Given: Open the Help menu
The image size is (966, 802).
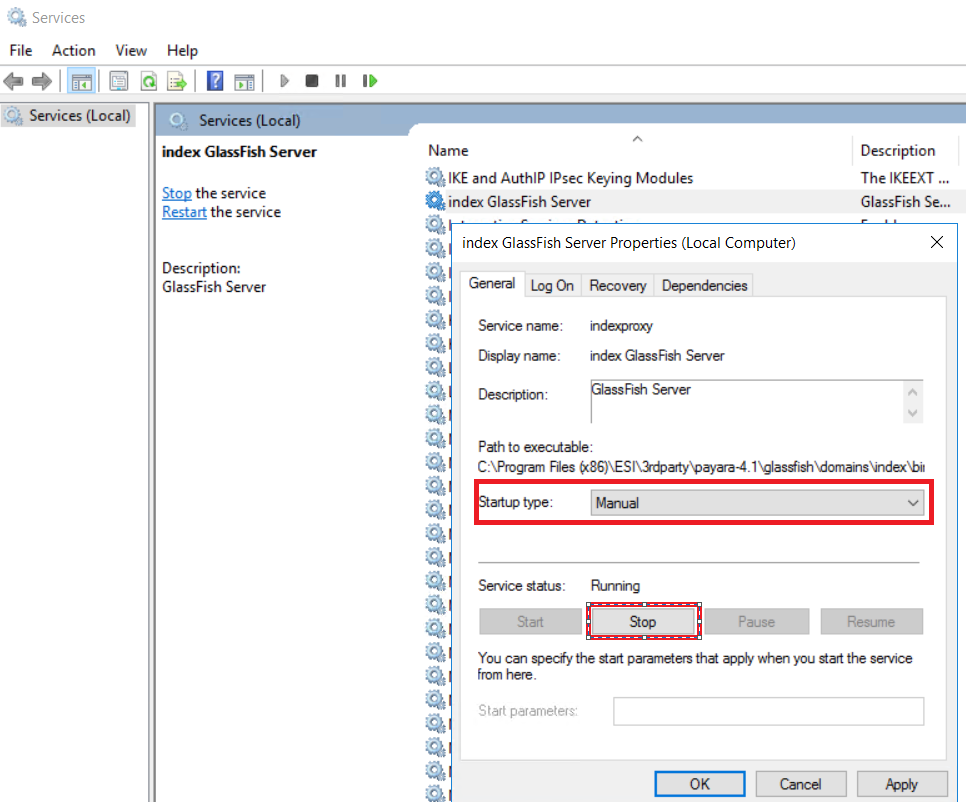Looking at the screenshot, I should coord(182,51).
